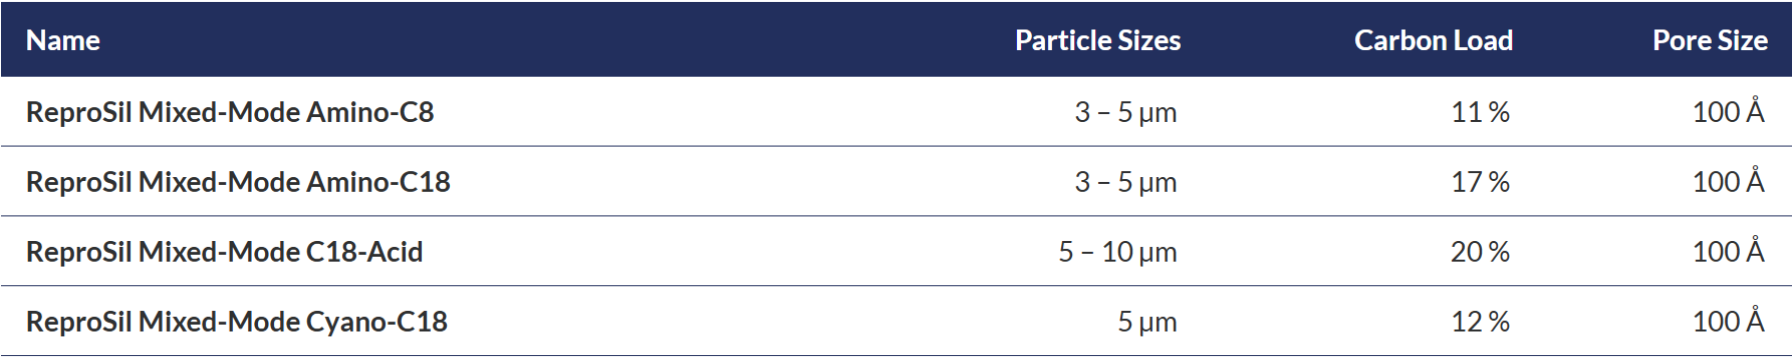Click the 5 – 10 µm particle size cell
Screen dimensions: 1792x360
[1117, 252]
